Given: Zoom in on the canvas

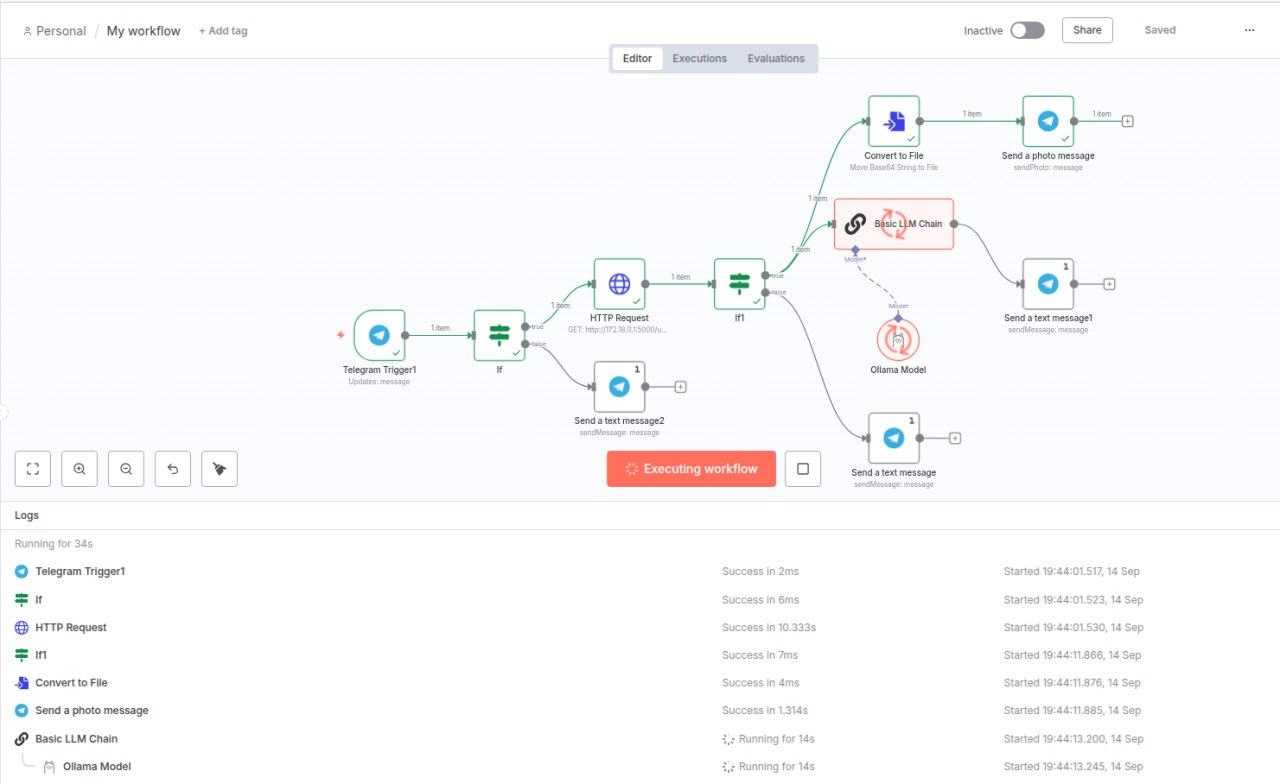Looking at the screenshot, I should point(80,468).
